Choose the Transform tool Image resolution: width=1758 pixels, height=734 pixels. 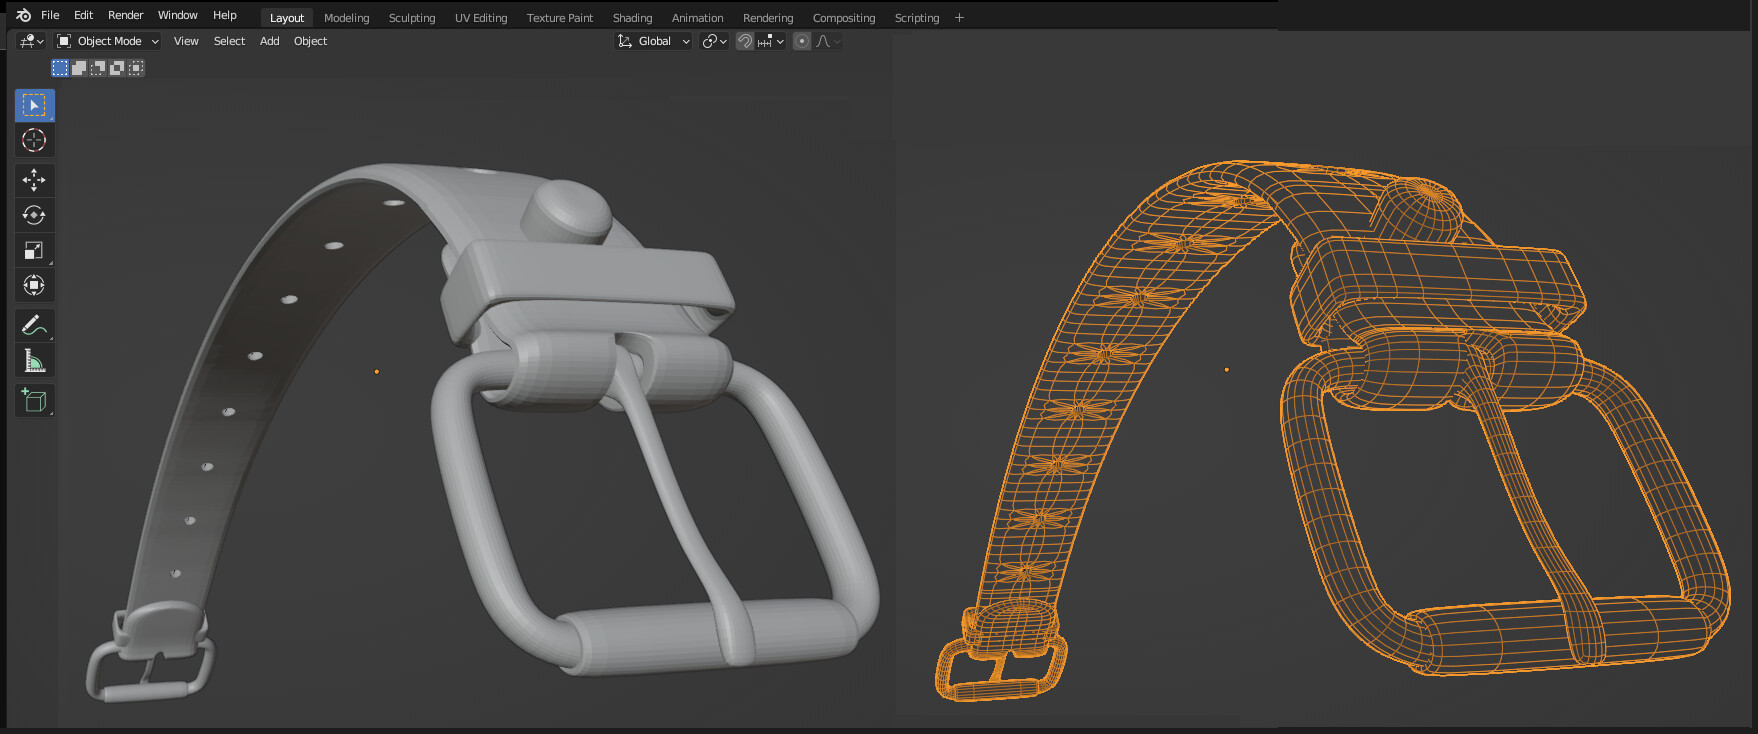coord(34,285)
